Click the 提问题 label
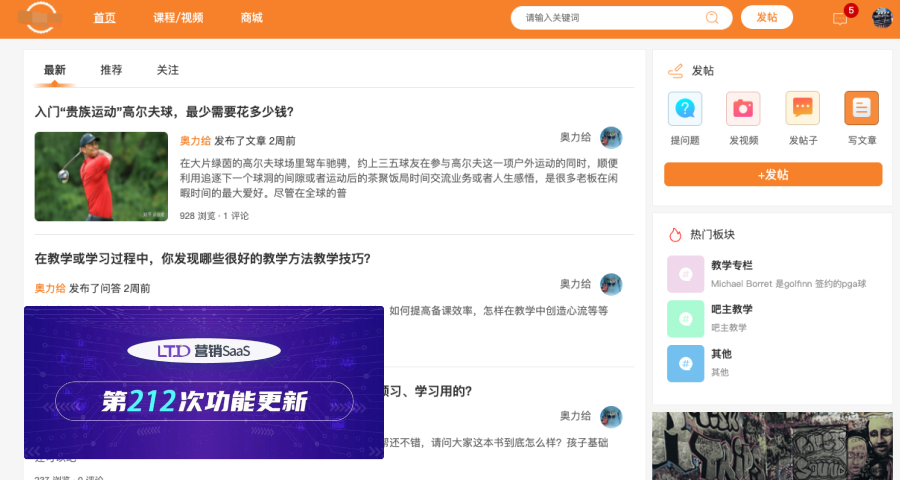 685,140
